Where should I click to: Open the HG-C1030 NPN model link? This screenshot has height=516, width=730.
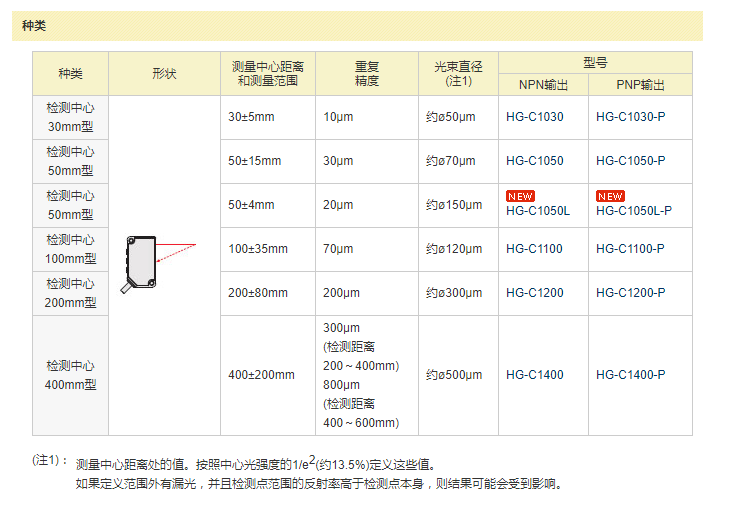(x=534, y=117)
